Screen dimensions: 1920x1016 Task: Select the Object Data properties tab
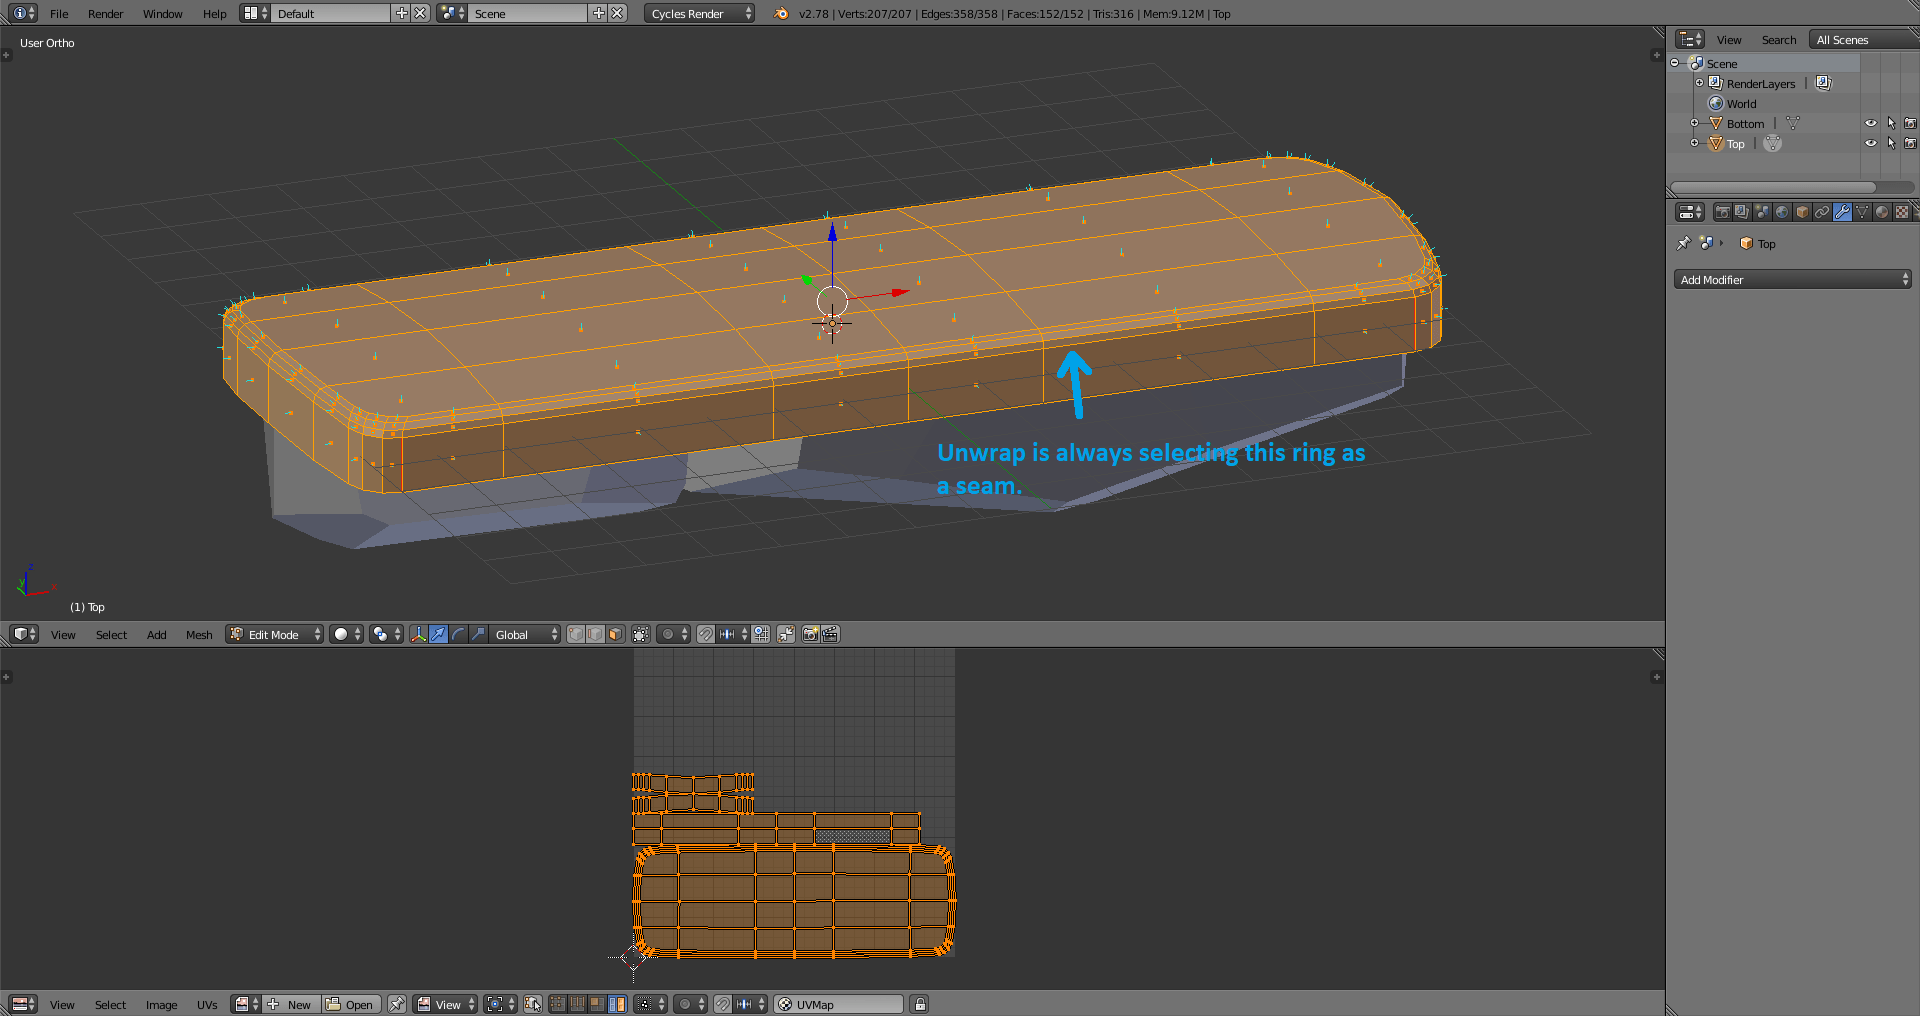[x=1861, y=212]
